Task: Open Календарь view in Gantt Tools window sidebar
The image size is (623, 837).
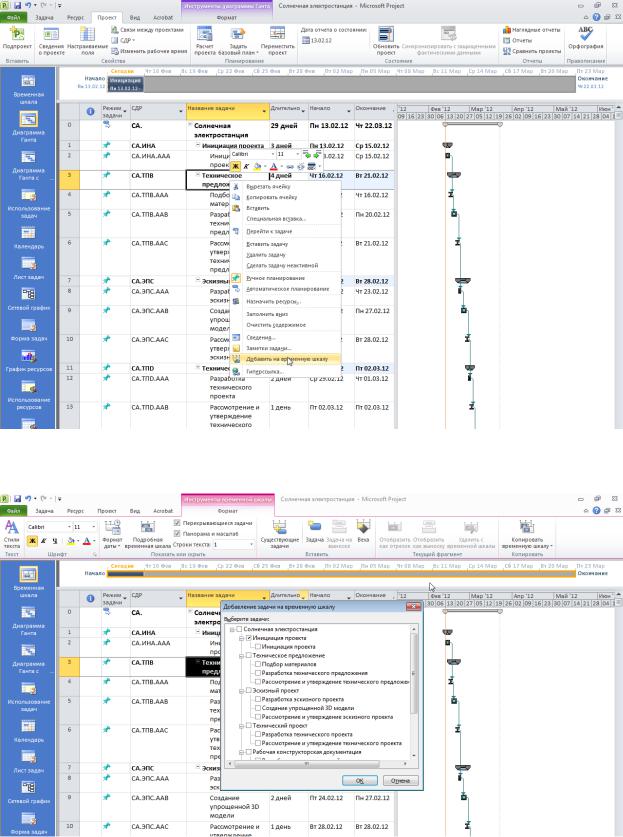Action: click(29, 238)
